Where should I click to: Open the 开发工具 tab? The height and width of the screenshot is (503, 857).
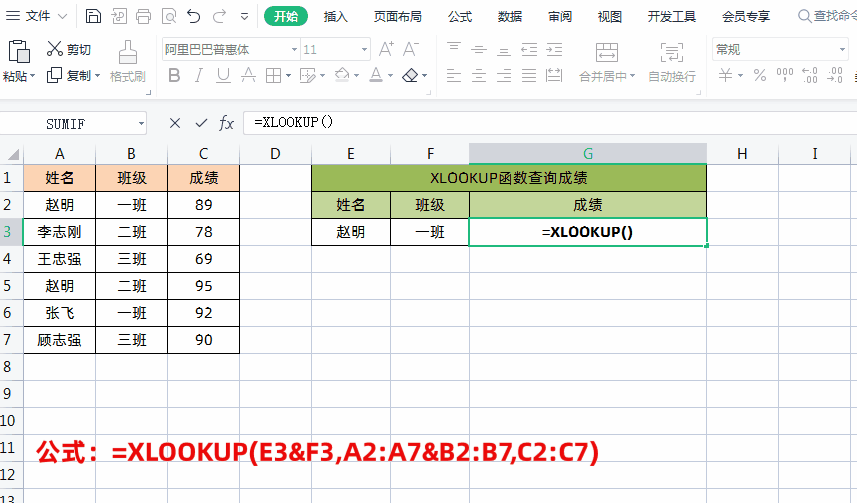click(x=672, y=16)
